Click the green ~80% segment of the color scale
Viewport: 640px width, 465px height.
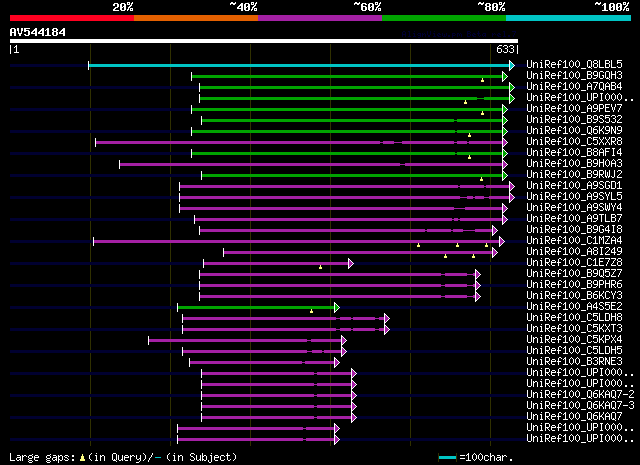point(444,18)
